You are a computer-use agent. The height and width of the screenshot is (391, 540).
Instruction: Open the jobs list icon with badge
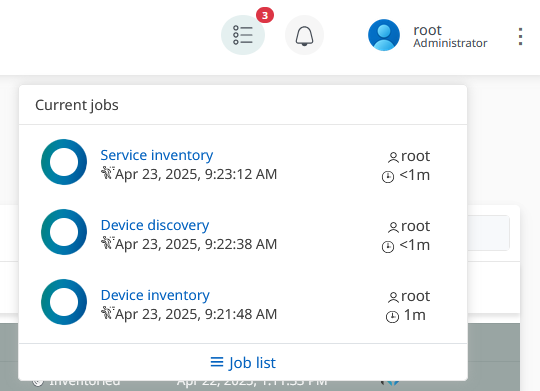(x=243, y=35)
